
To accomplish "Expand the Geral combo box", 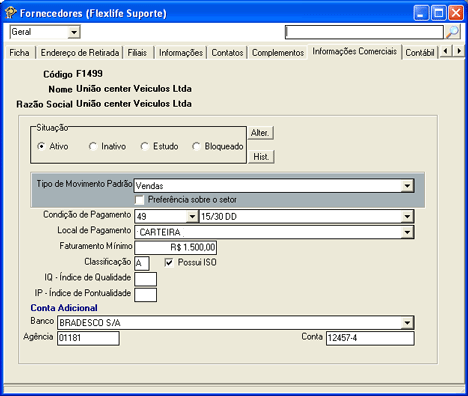I will (x=74, y=32).
